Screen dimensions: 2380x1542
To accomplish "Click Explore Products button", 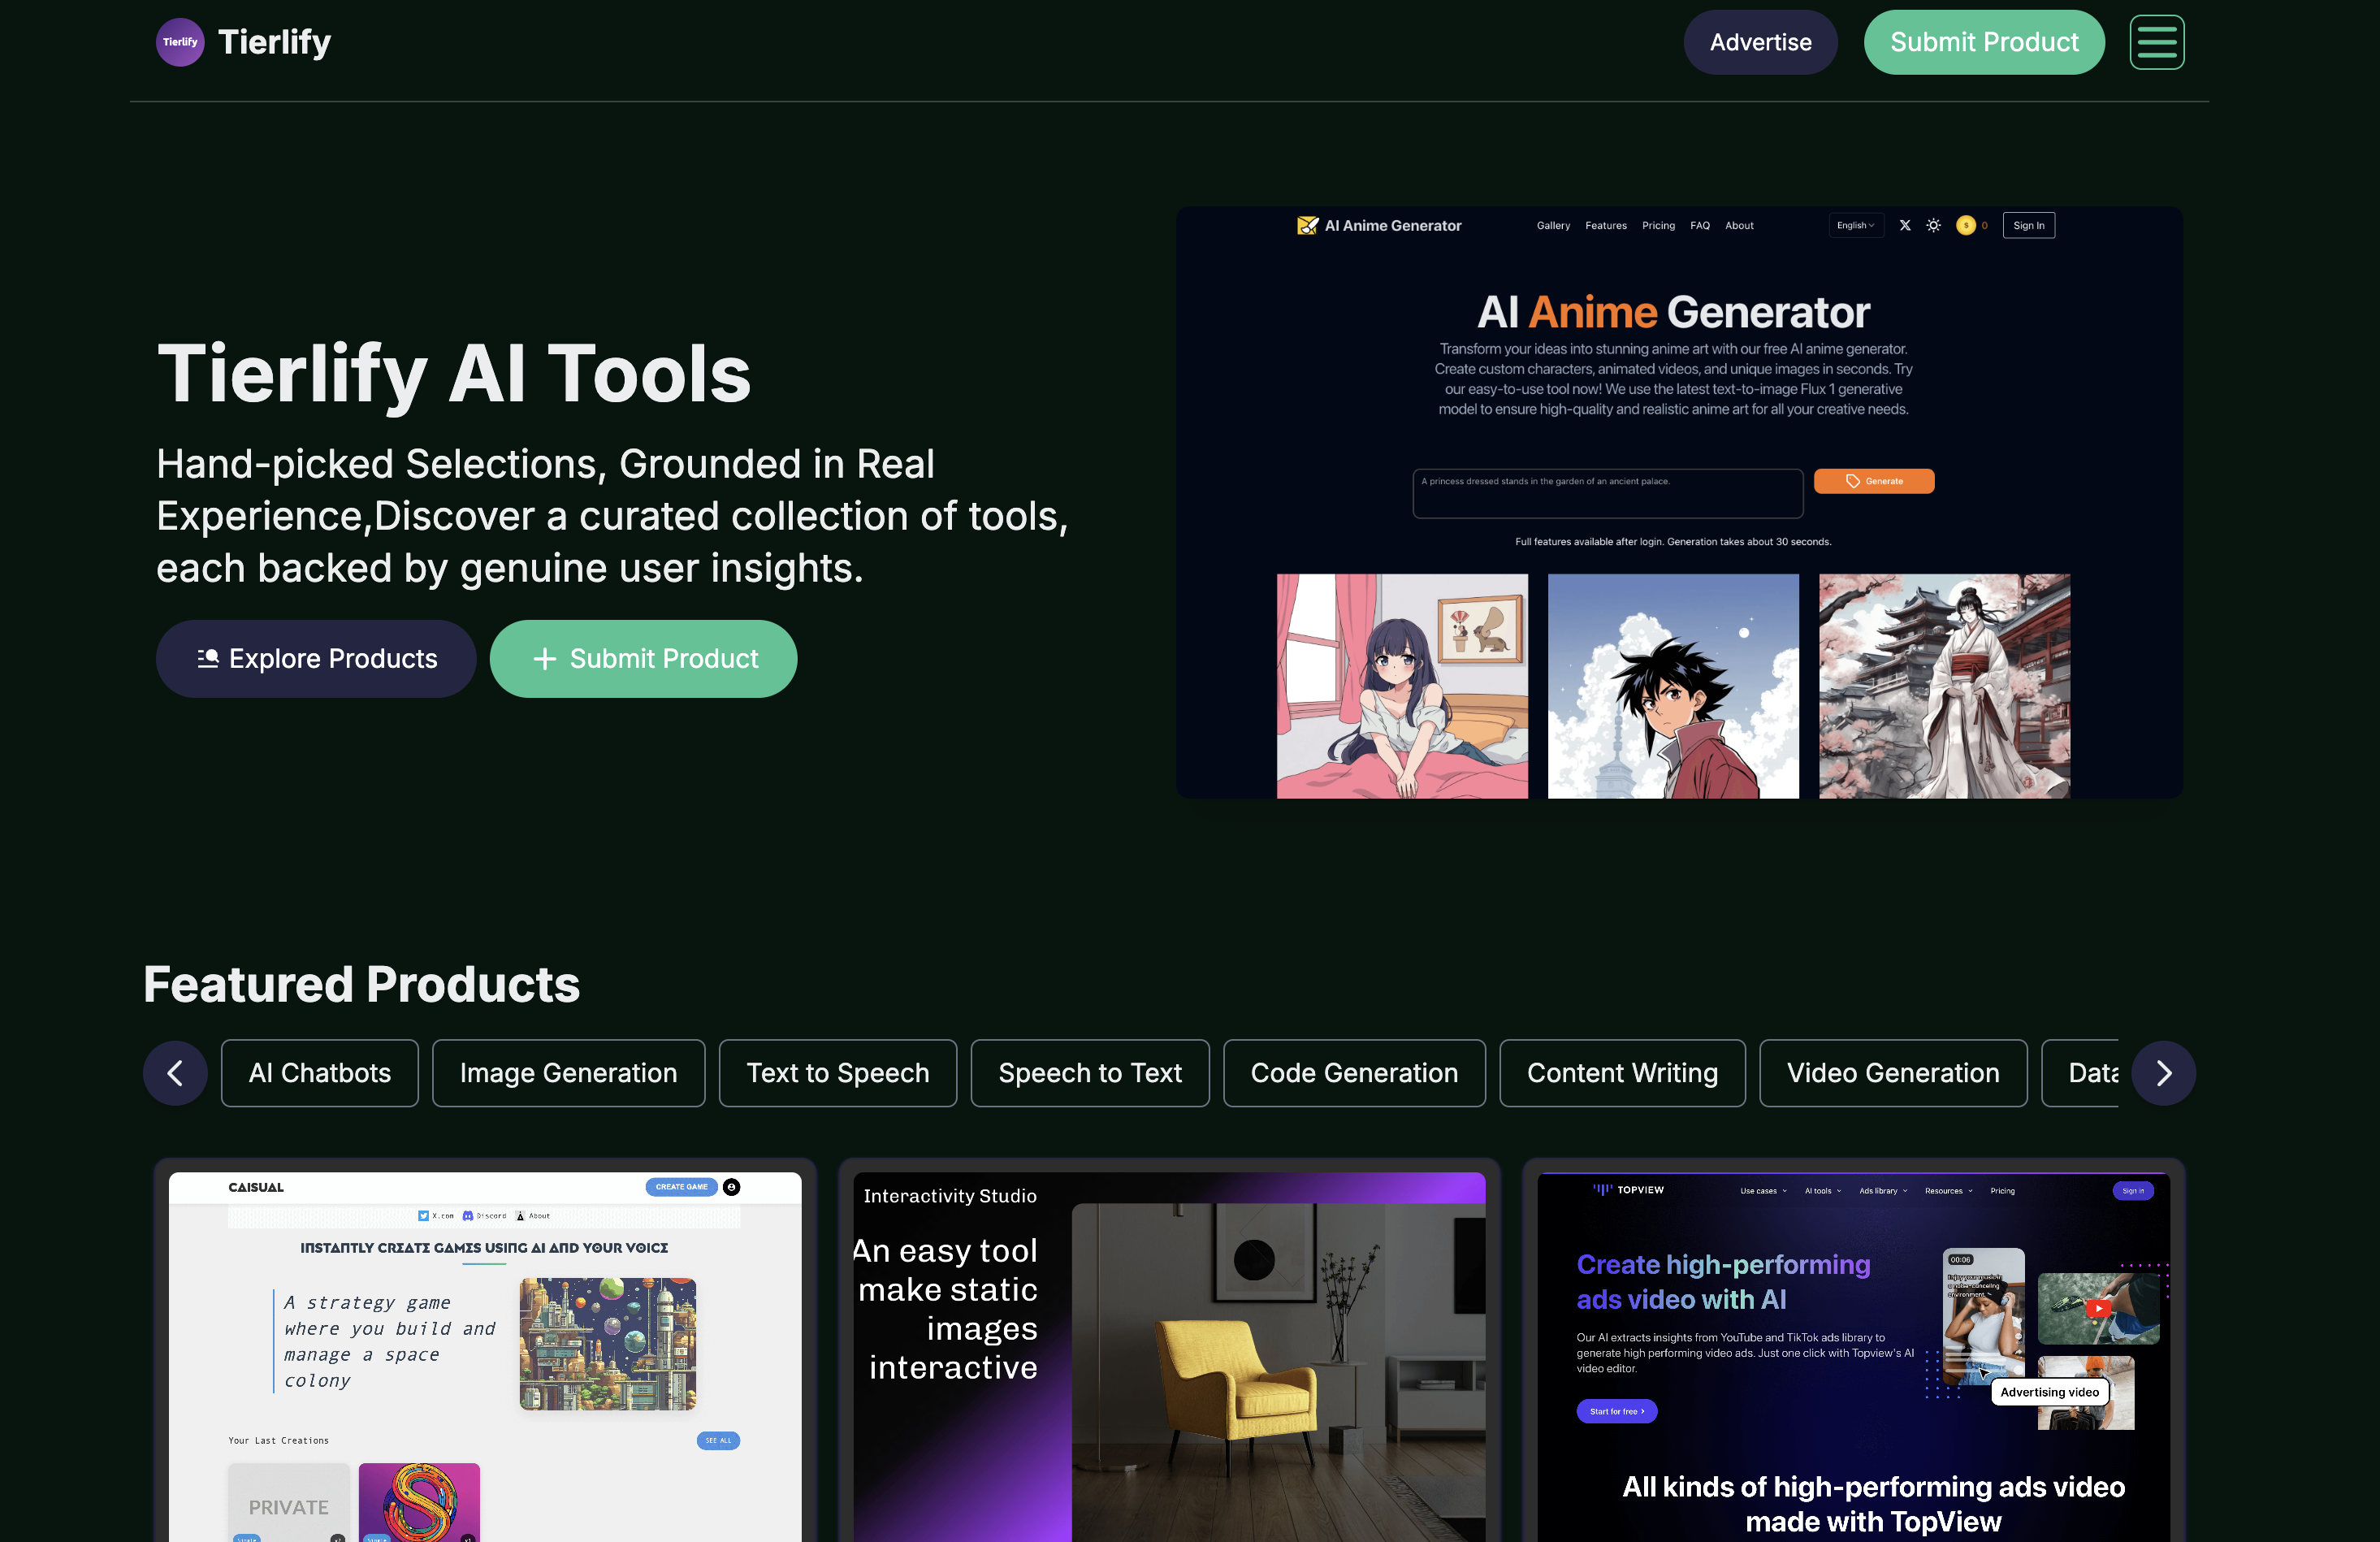I will [316, 659].
